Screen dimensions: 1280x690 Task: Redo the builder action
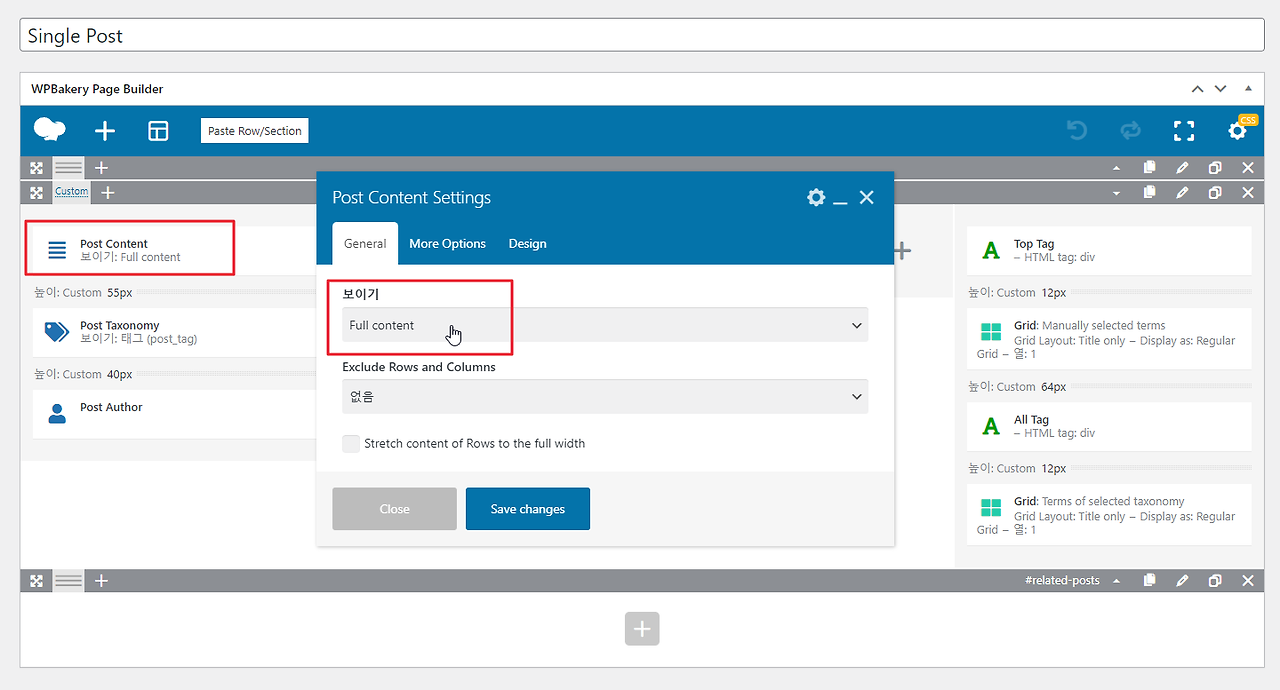tap(1130, 130)
